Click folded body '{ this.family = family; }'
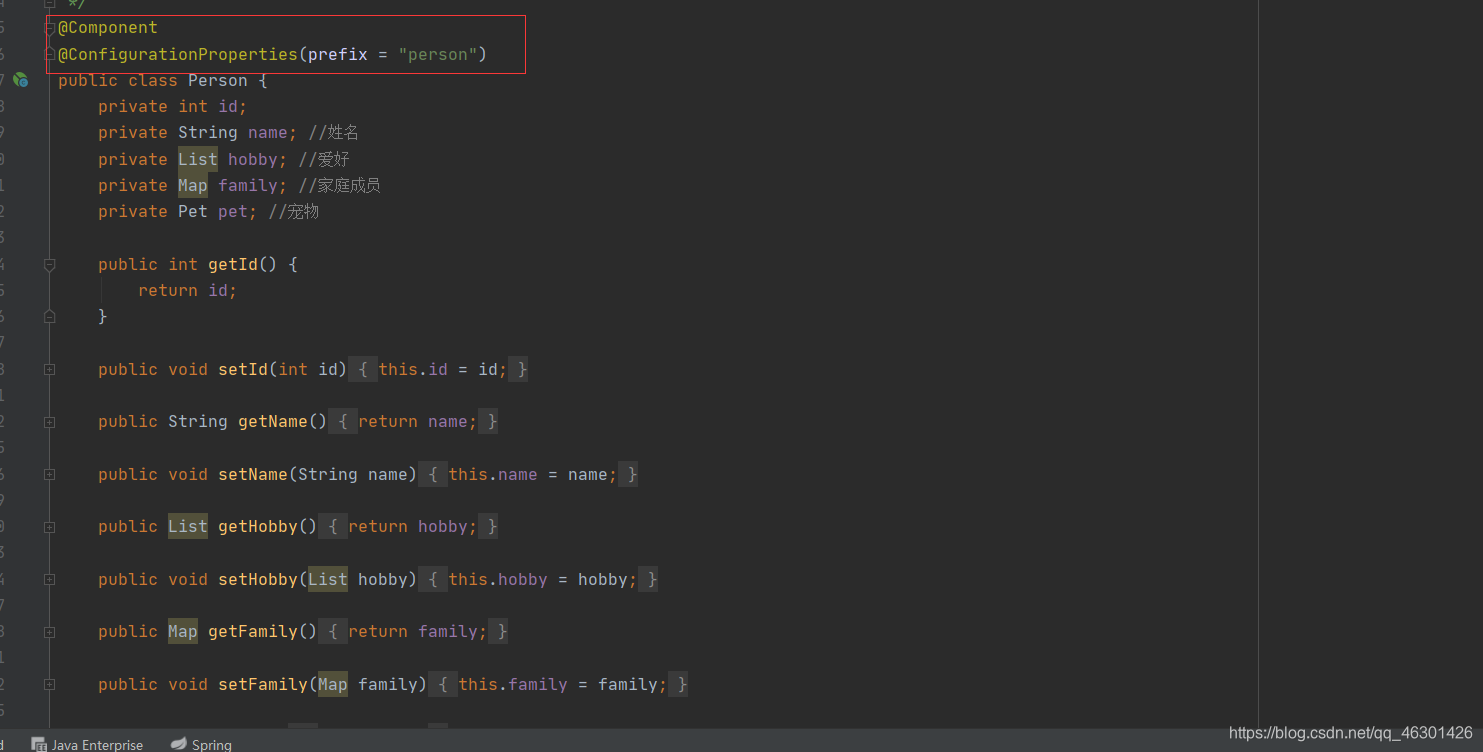 click(x=558, y=684)
